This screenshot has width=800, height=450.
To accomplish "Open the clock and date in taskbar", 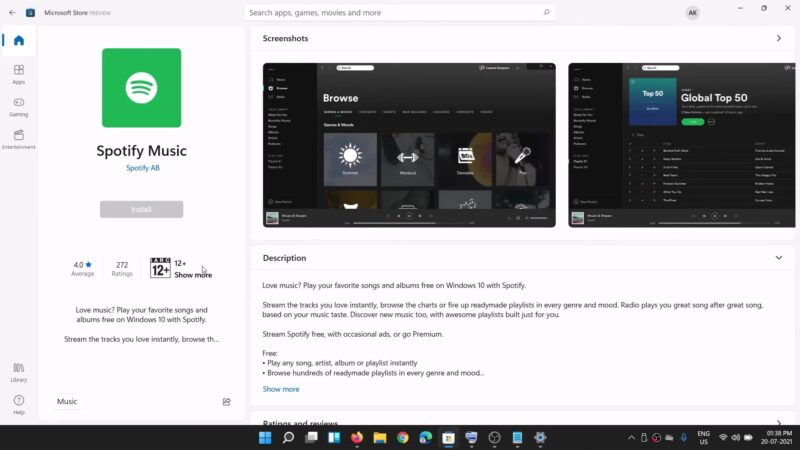I will pyautogui.click(x=777, y=438).
